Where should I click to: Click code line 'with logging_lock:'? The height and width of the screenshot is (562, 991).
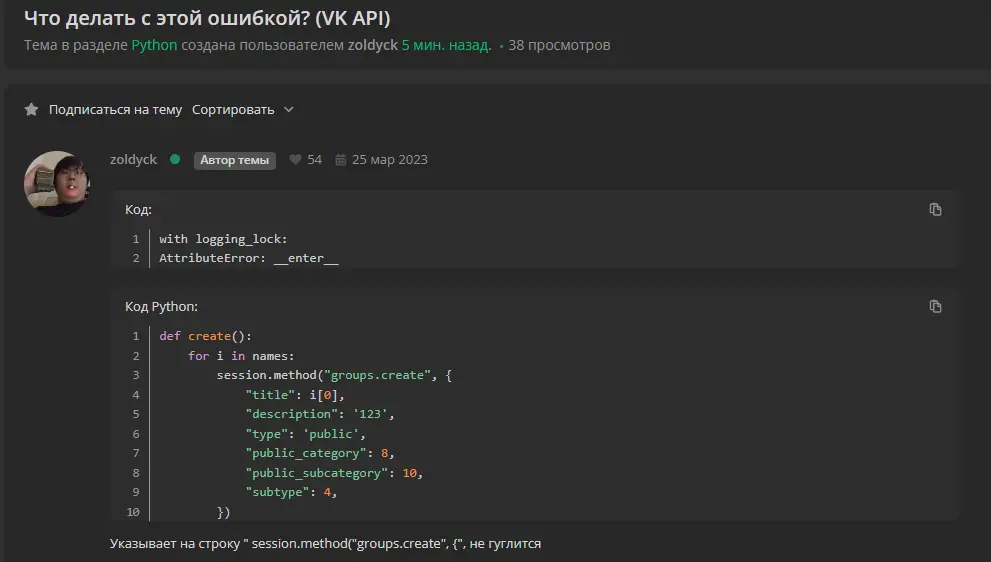[223, 239]
